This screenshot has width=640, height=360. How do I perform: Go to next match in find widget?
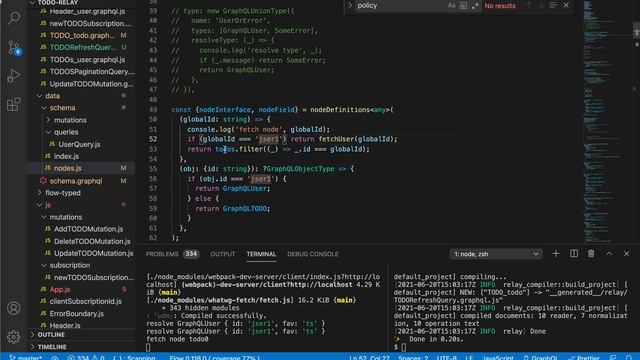[541, 5]
